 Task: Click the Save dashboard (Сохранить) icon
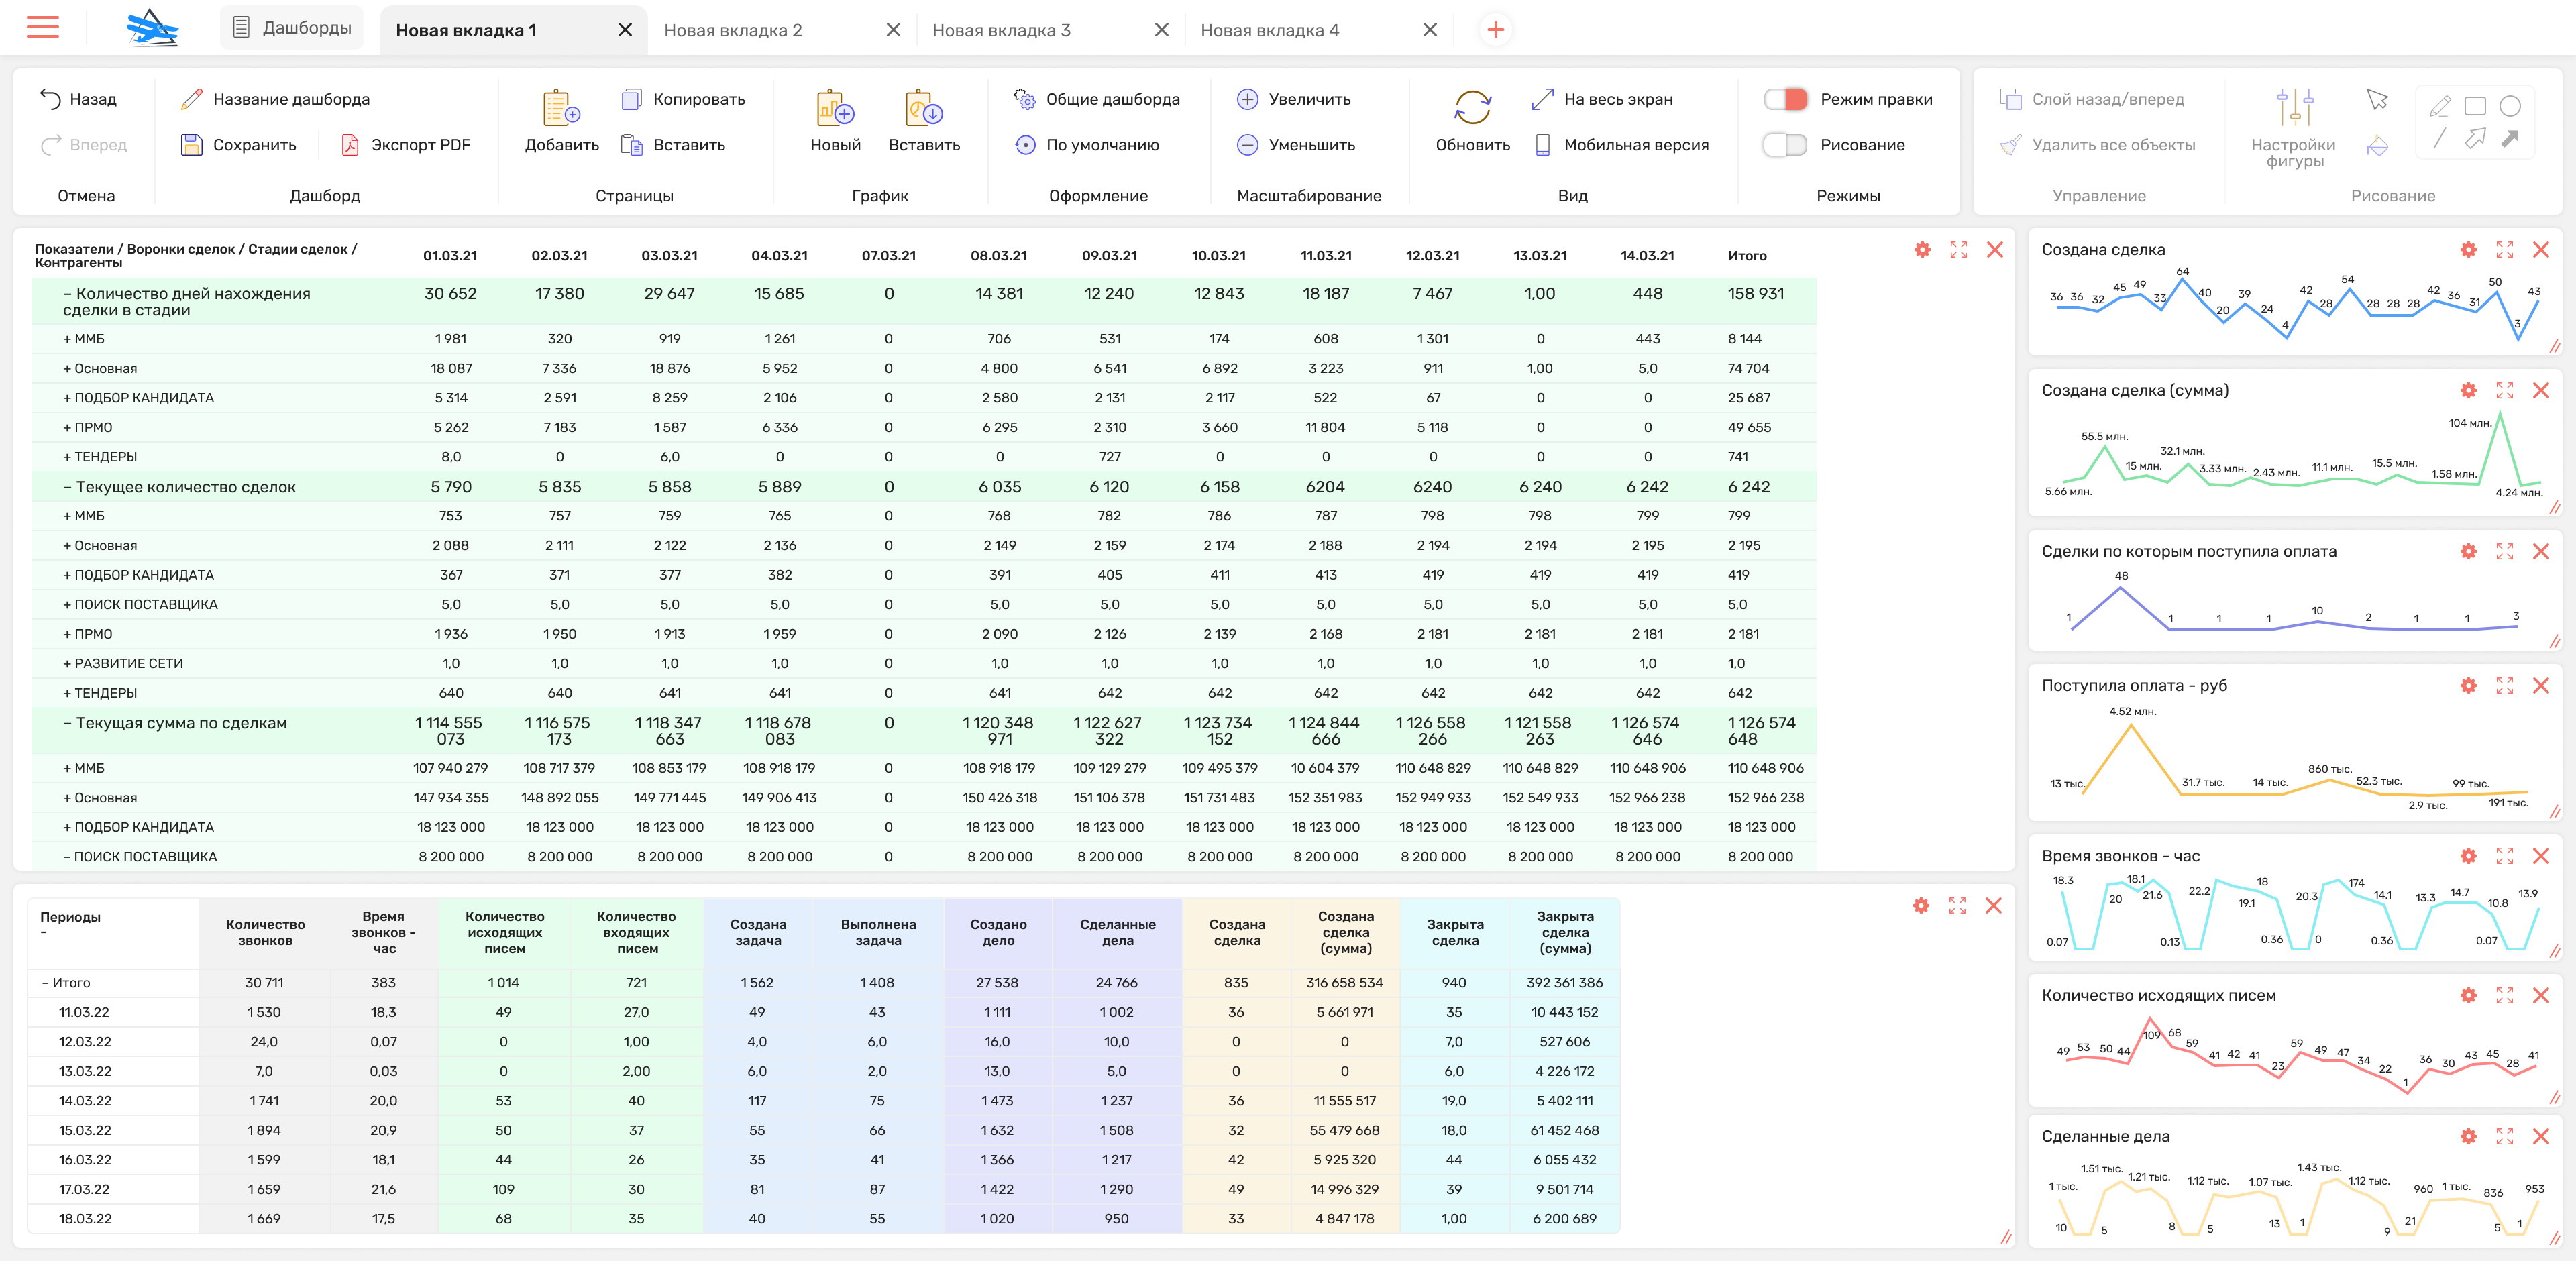click(x=191, y=145)
